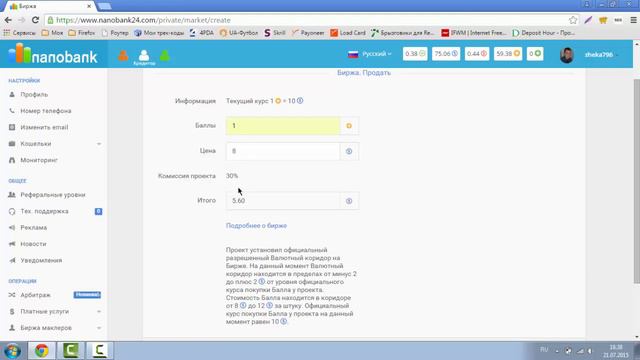Click the 75.06 balance box
The height and width of the screenshot is (360, 640).
coord(445,53)
